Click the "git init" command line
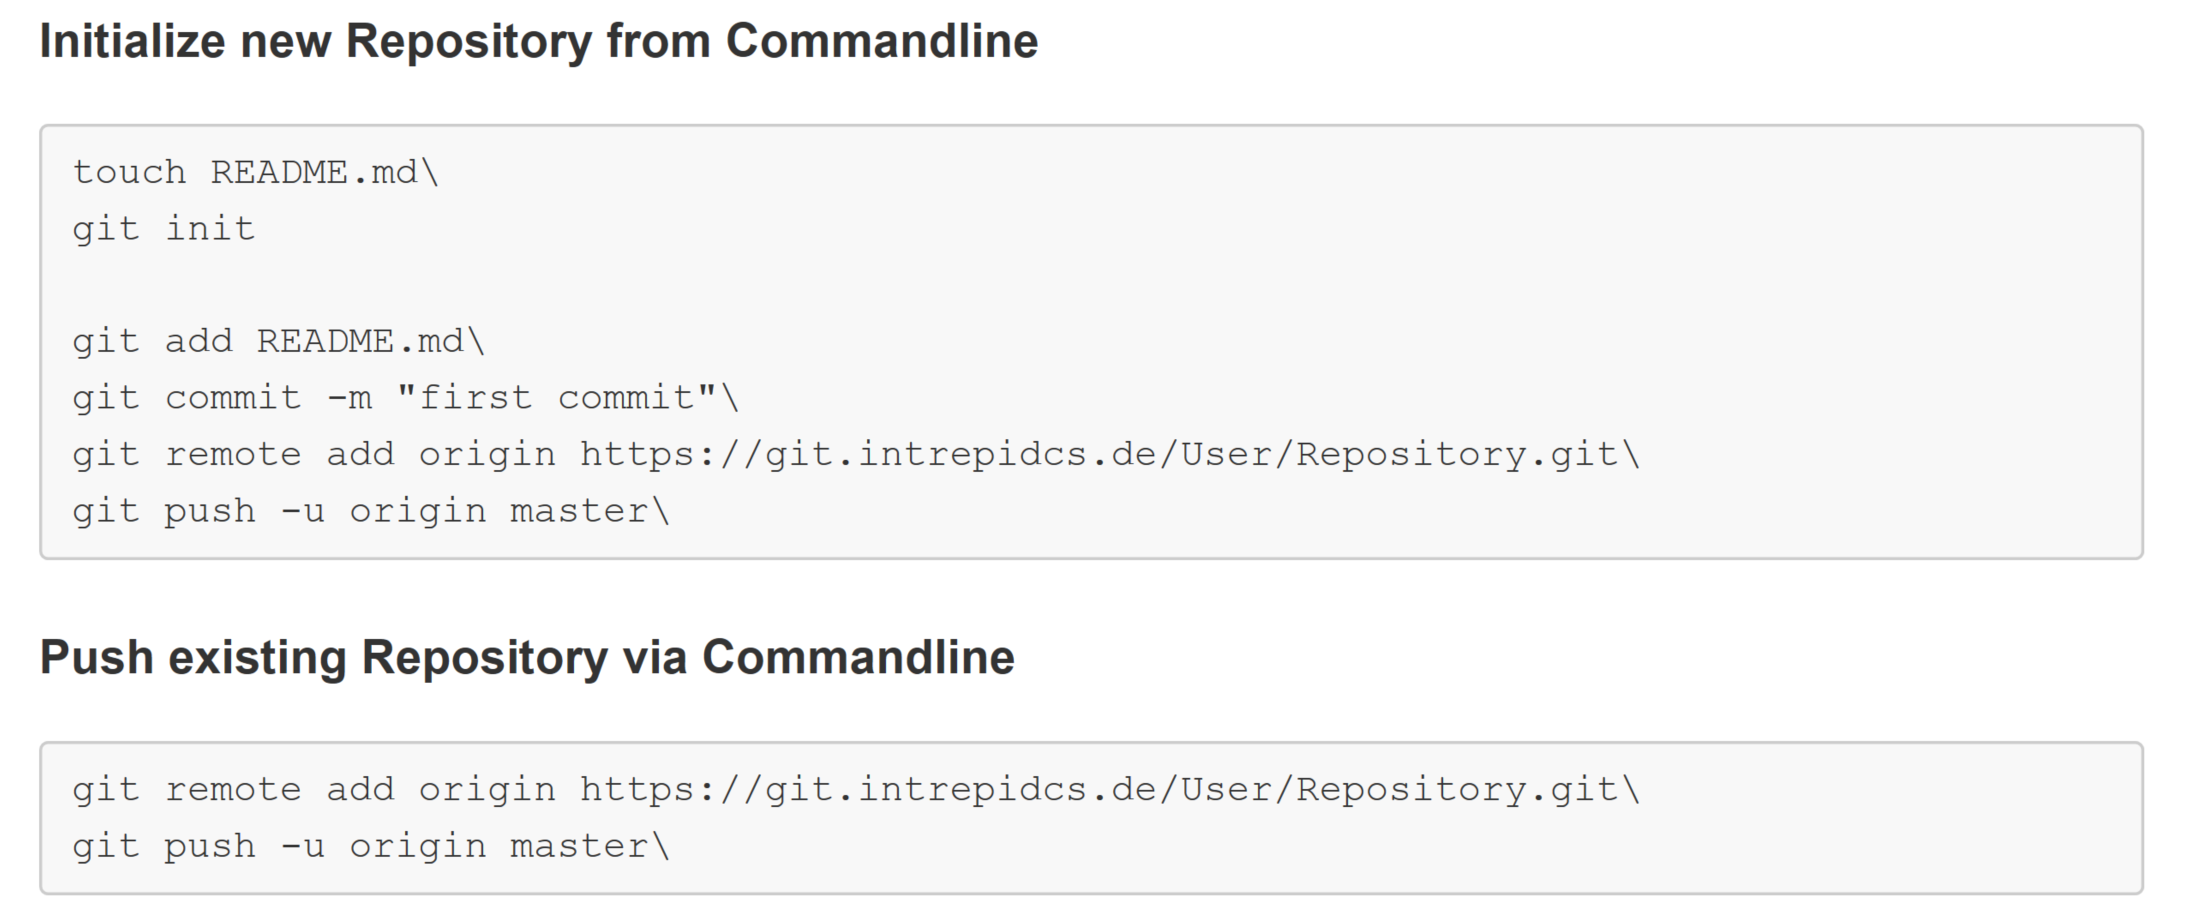The width and height of the screenshot is (2191, 924). [163, 229]
